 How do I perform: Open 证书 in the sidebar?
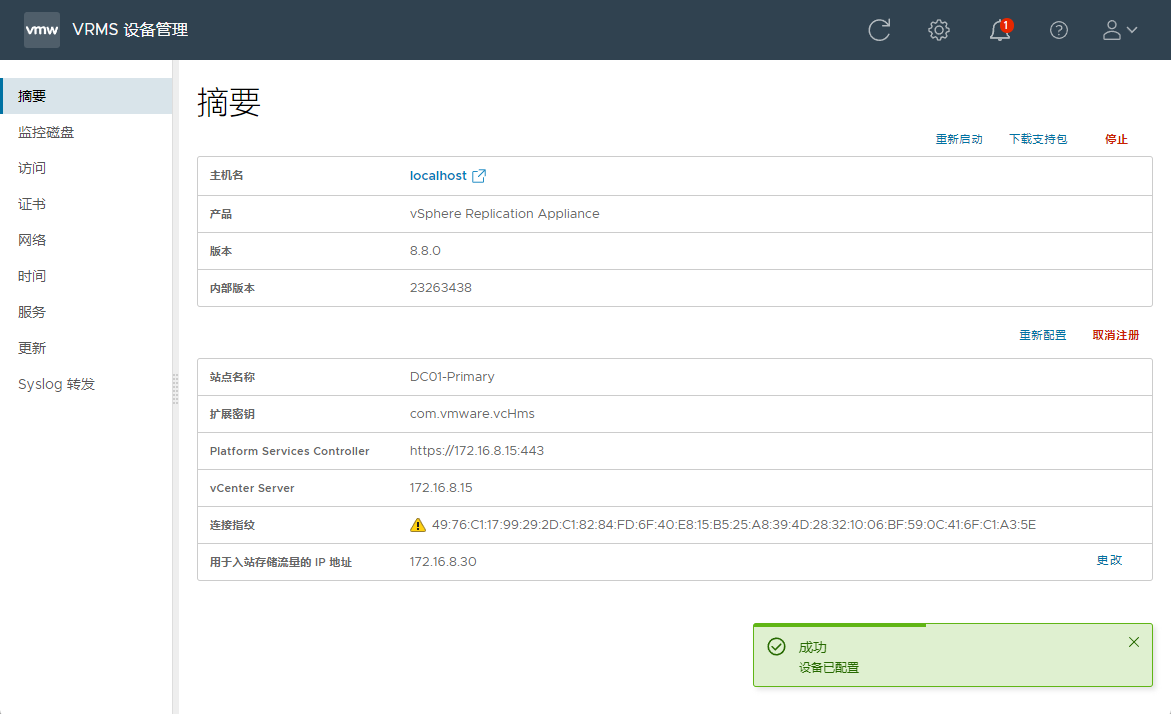coord(87,204)
